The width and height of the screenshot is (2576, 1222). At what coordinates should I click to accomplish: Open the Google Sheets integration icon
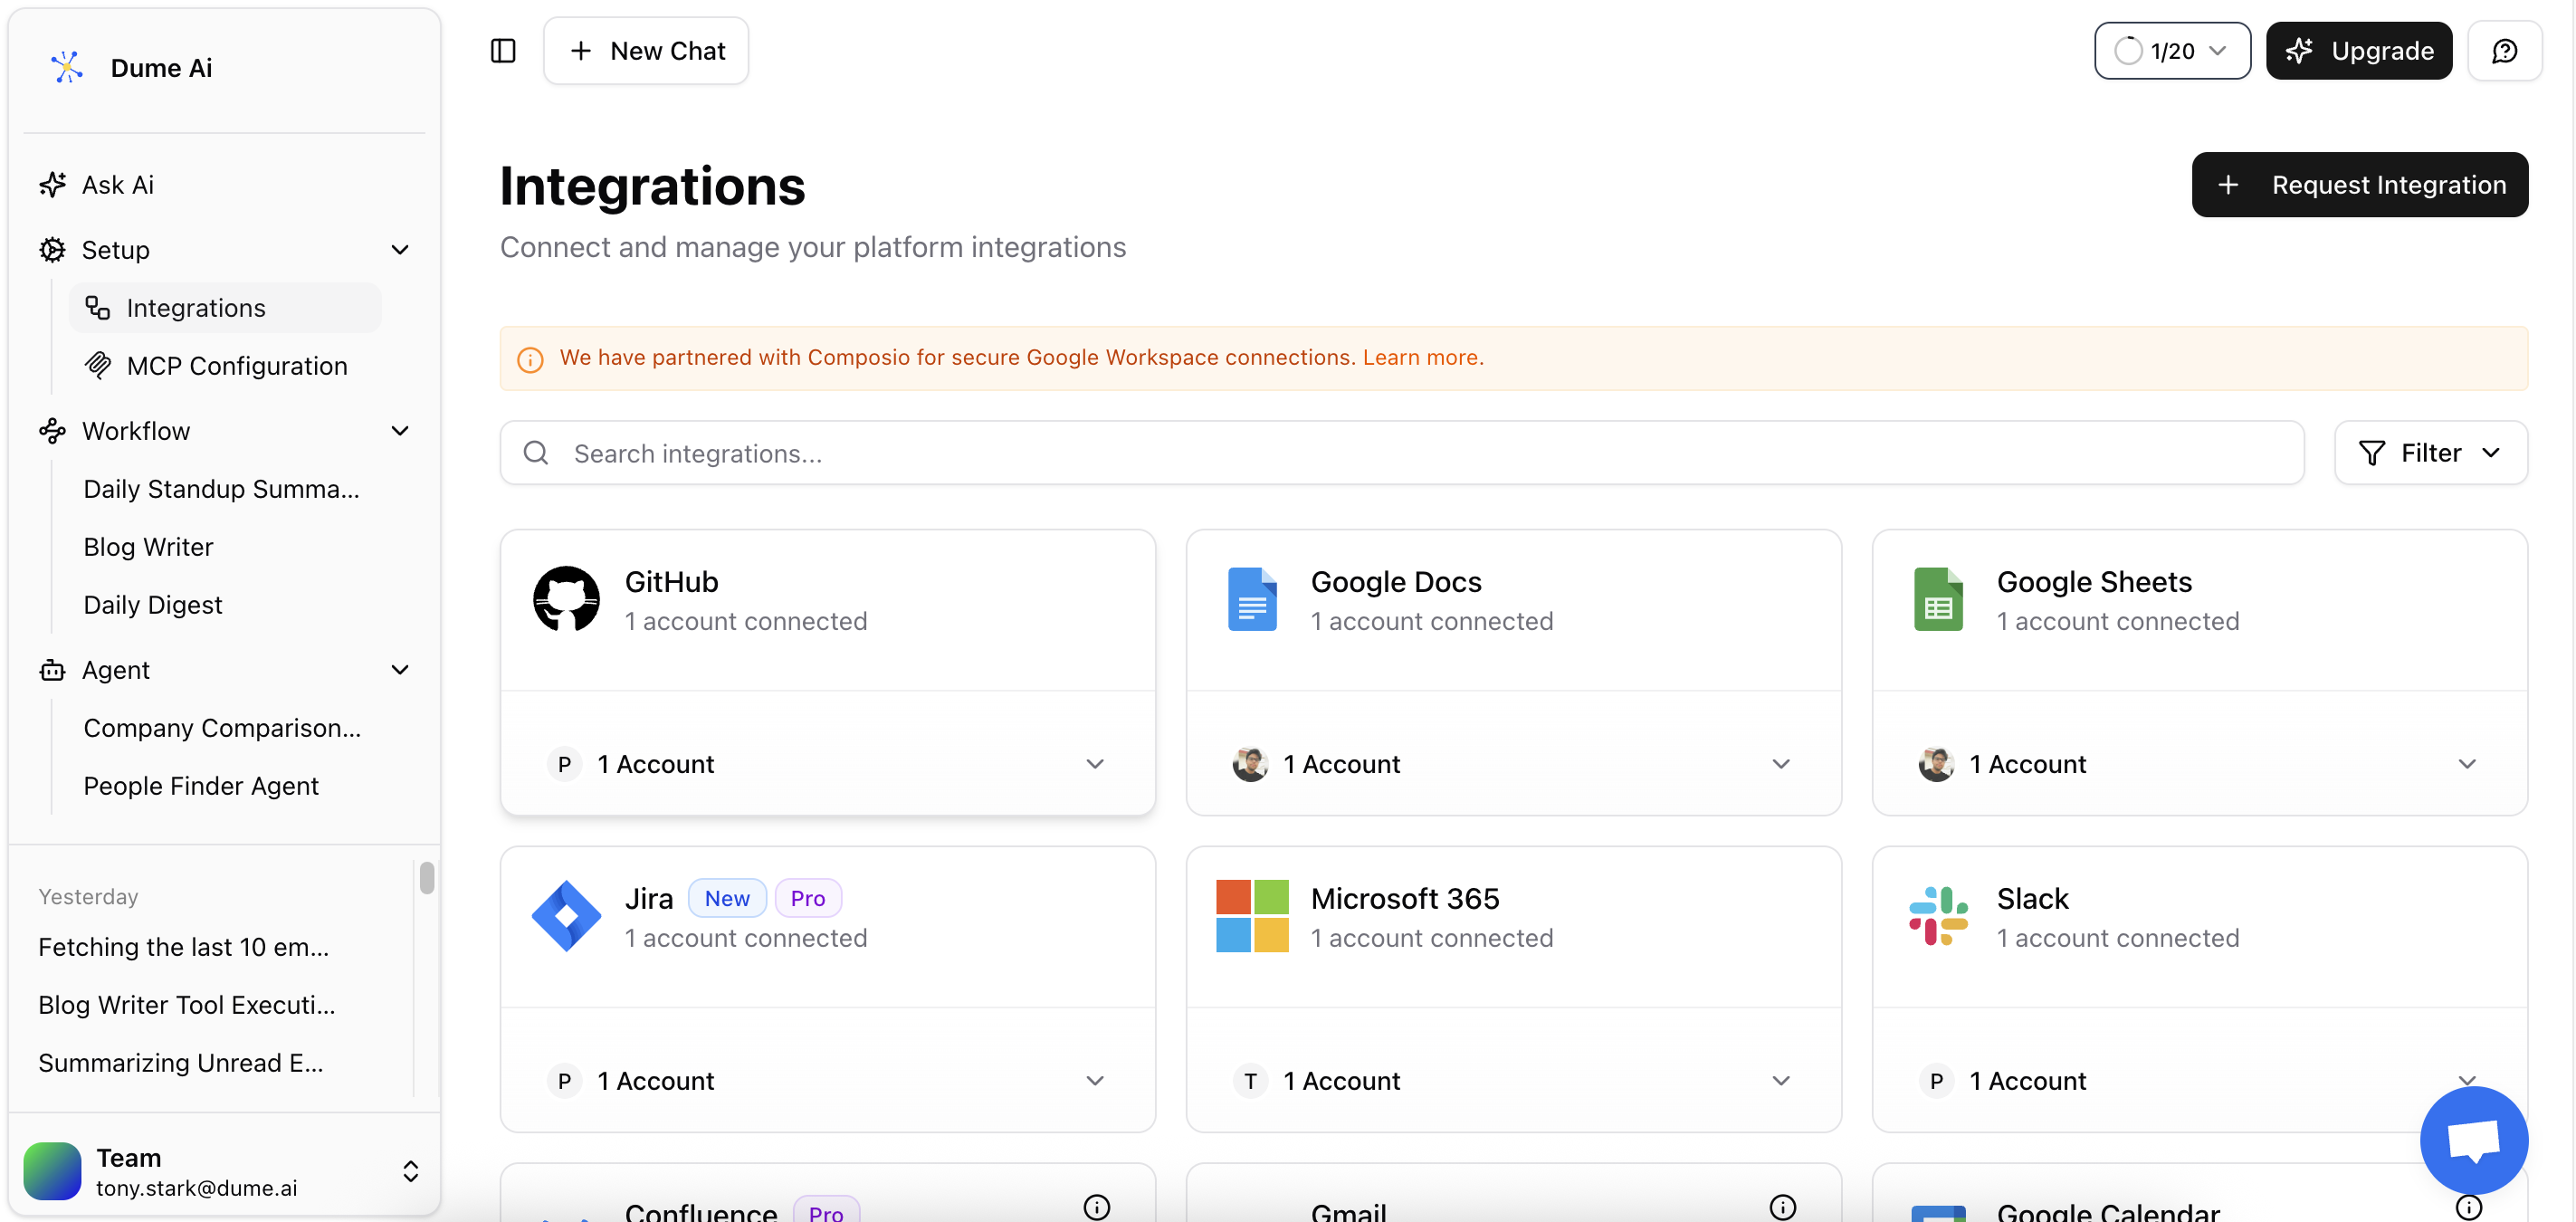1937,598
